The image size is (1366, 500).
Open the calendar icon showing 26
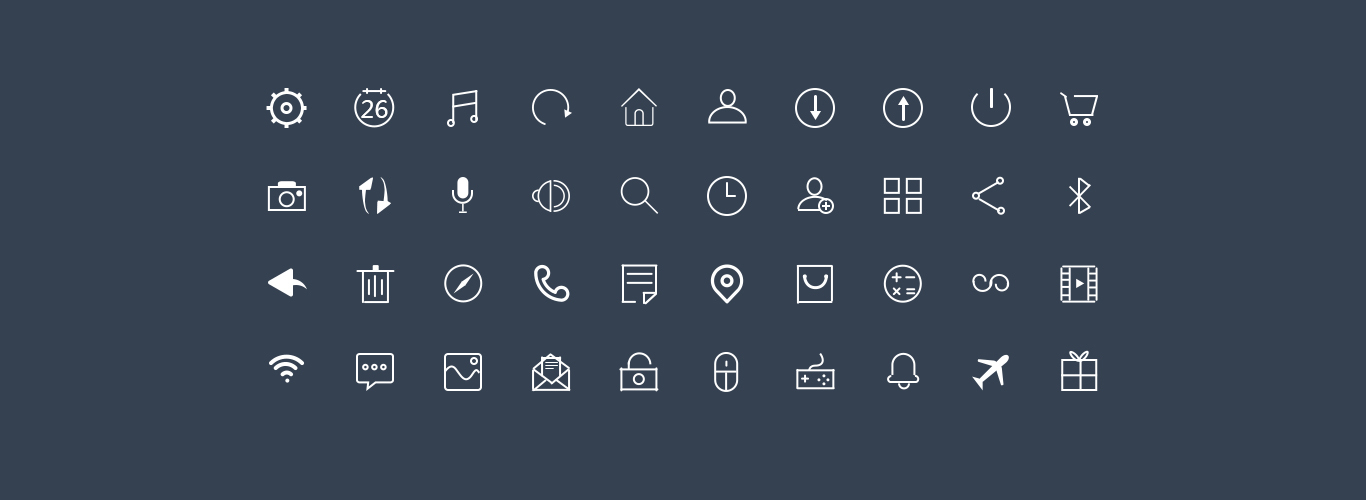[374, 107]
